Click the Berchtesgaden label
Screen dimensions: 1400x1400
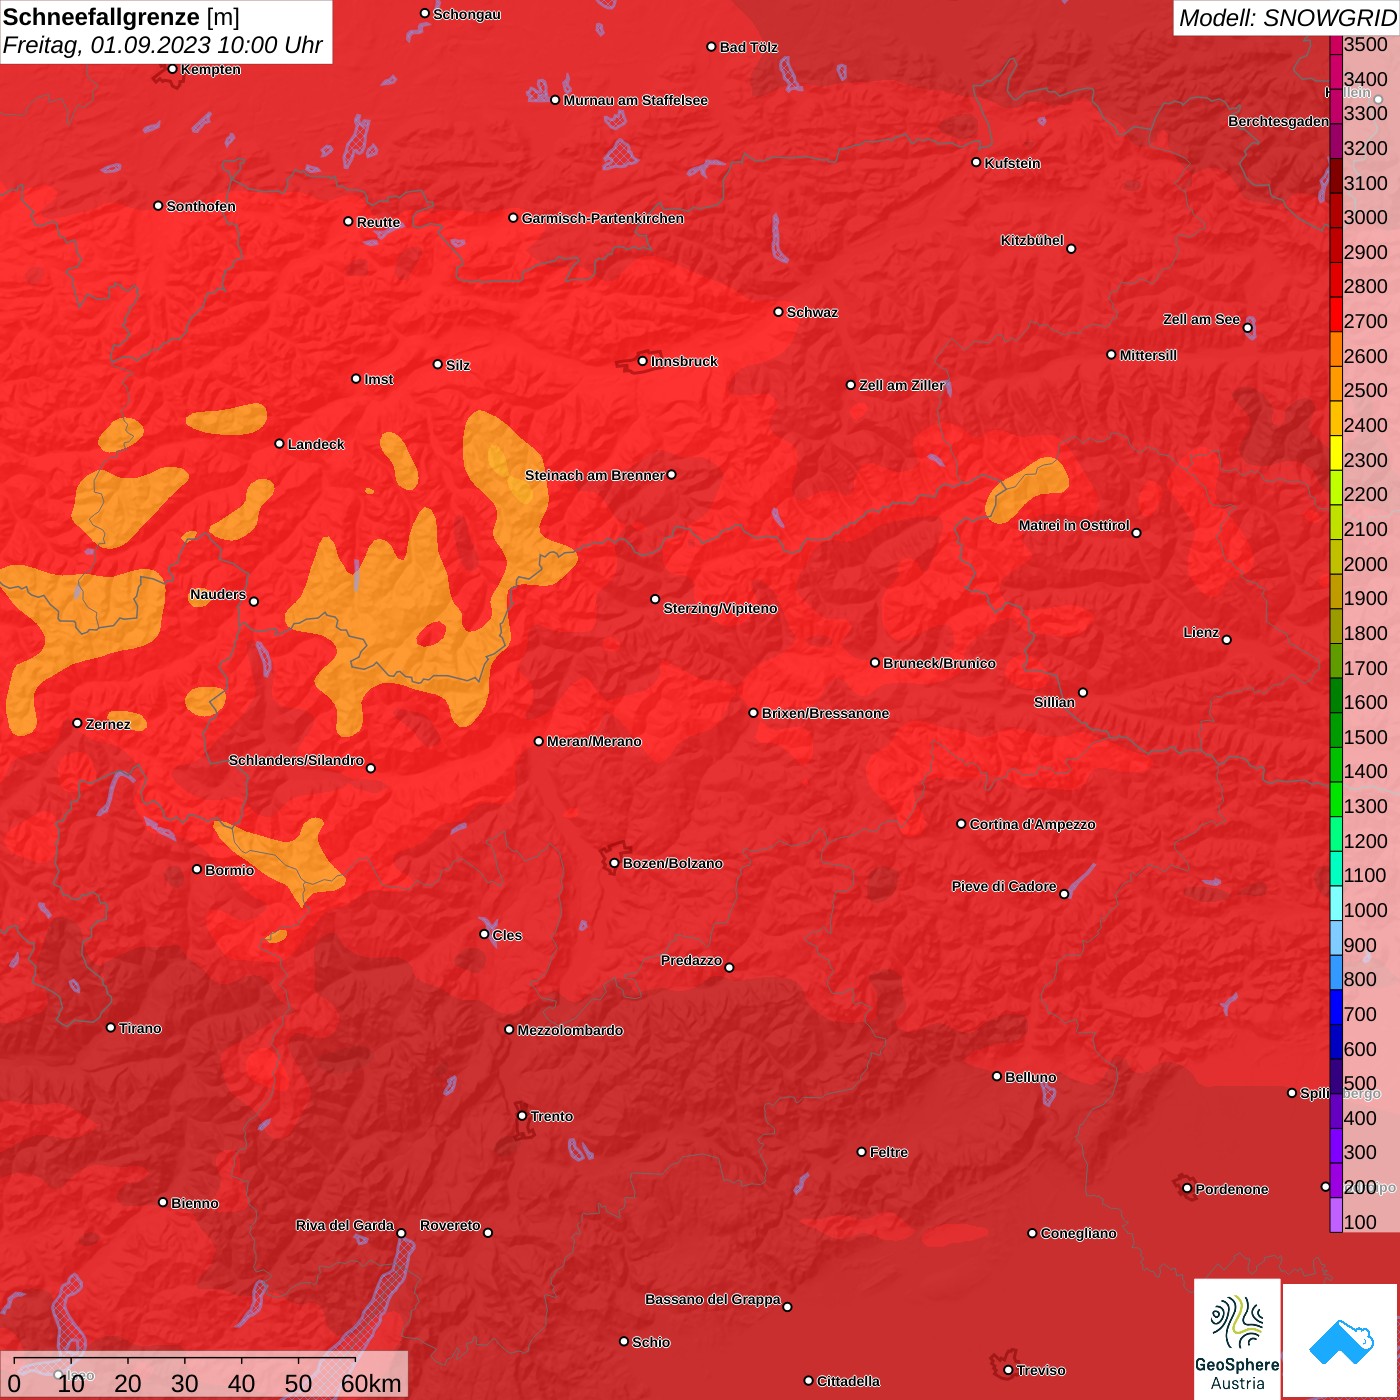1278,121
